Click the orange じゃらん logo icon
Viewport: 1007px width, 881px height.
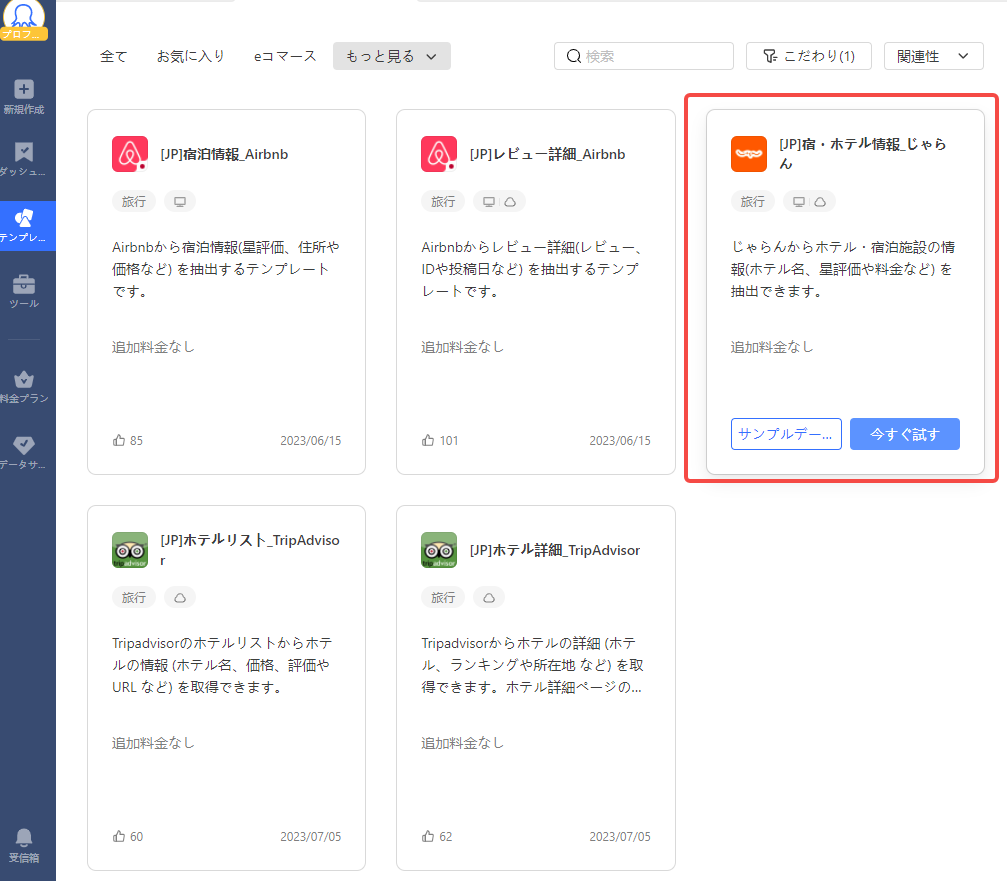pos(749,154)
